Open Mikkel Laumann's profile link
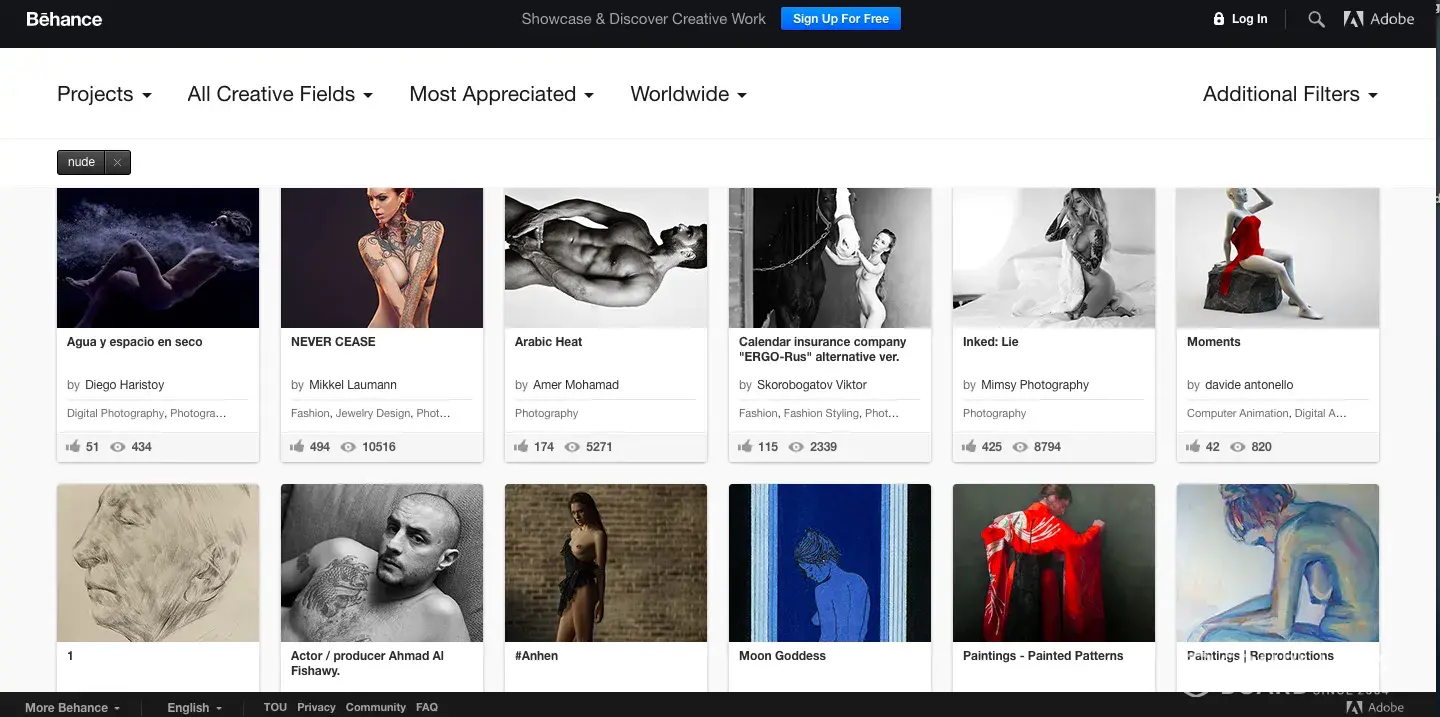Viewport: 1440px width, 717px height. tap(353, 385)
